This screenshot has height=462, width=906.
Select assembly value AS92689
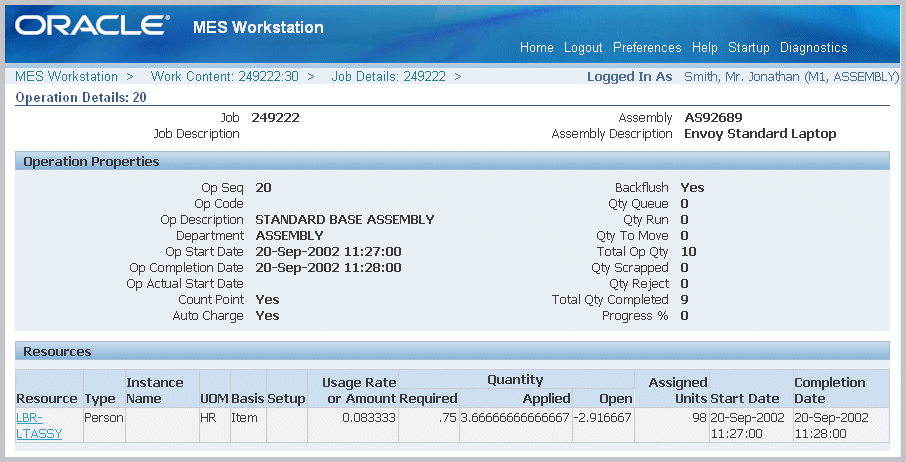[x=714, y=118]
